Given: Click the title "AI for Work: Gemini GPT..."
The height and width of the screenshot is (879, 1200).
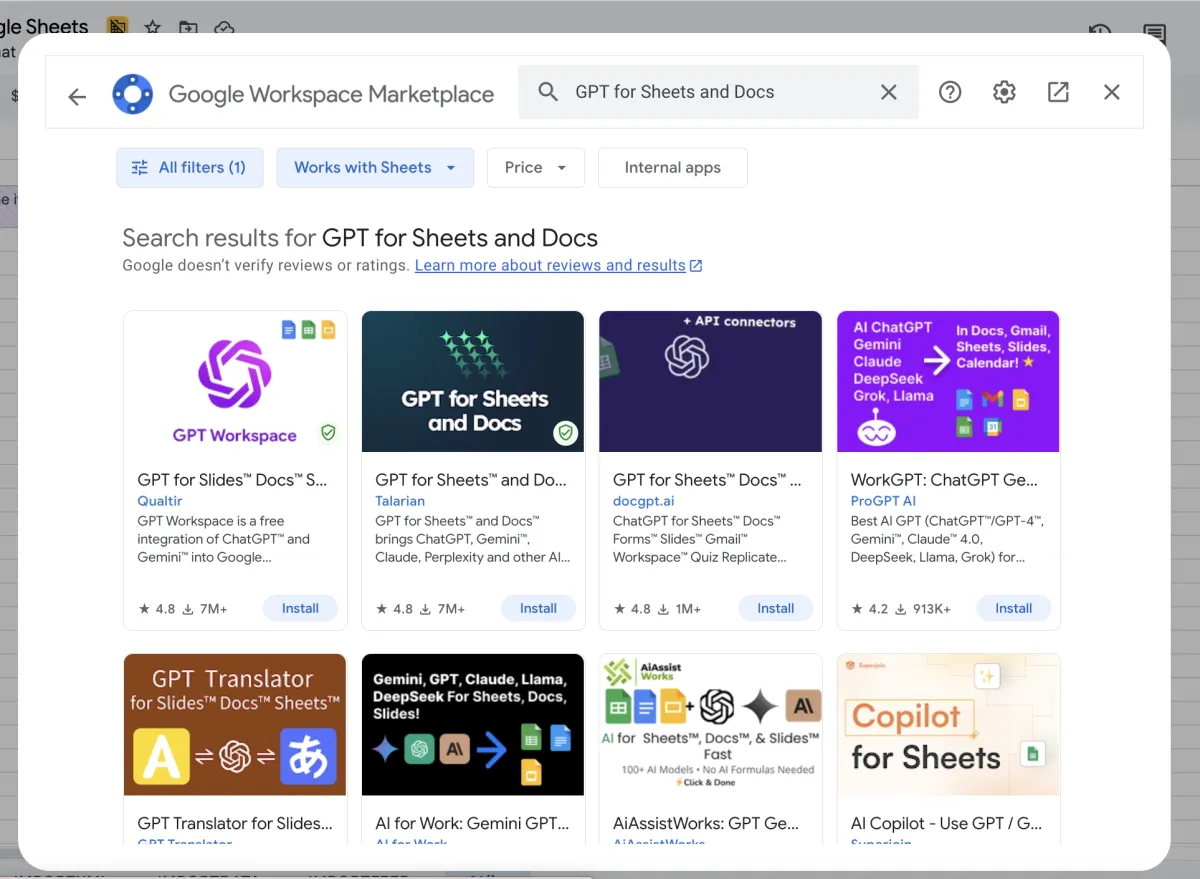Looking at the screenshot, I should tap(473, 823).
